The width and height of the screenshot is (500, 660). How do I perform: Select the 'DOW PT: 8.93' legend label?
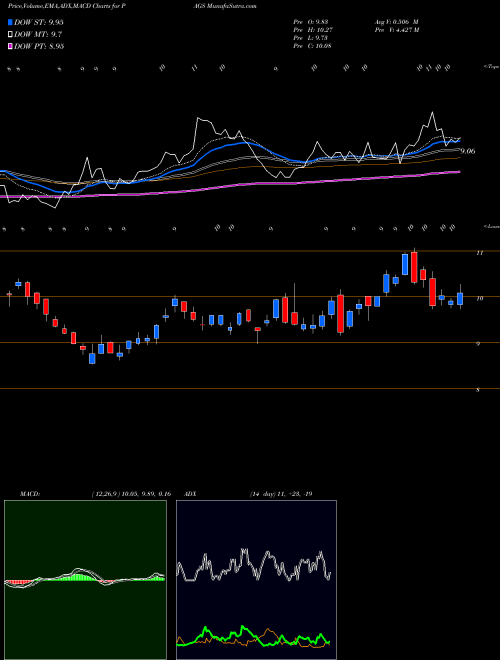(39, 47)
